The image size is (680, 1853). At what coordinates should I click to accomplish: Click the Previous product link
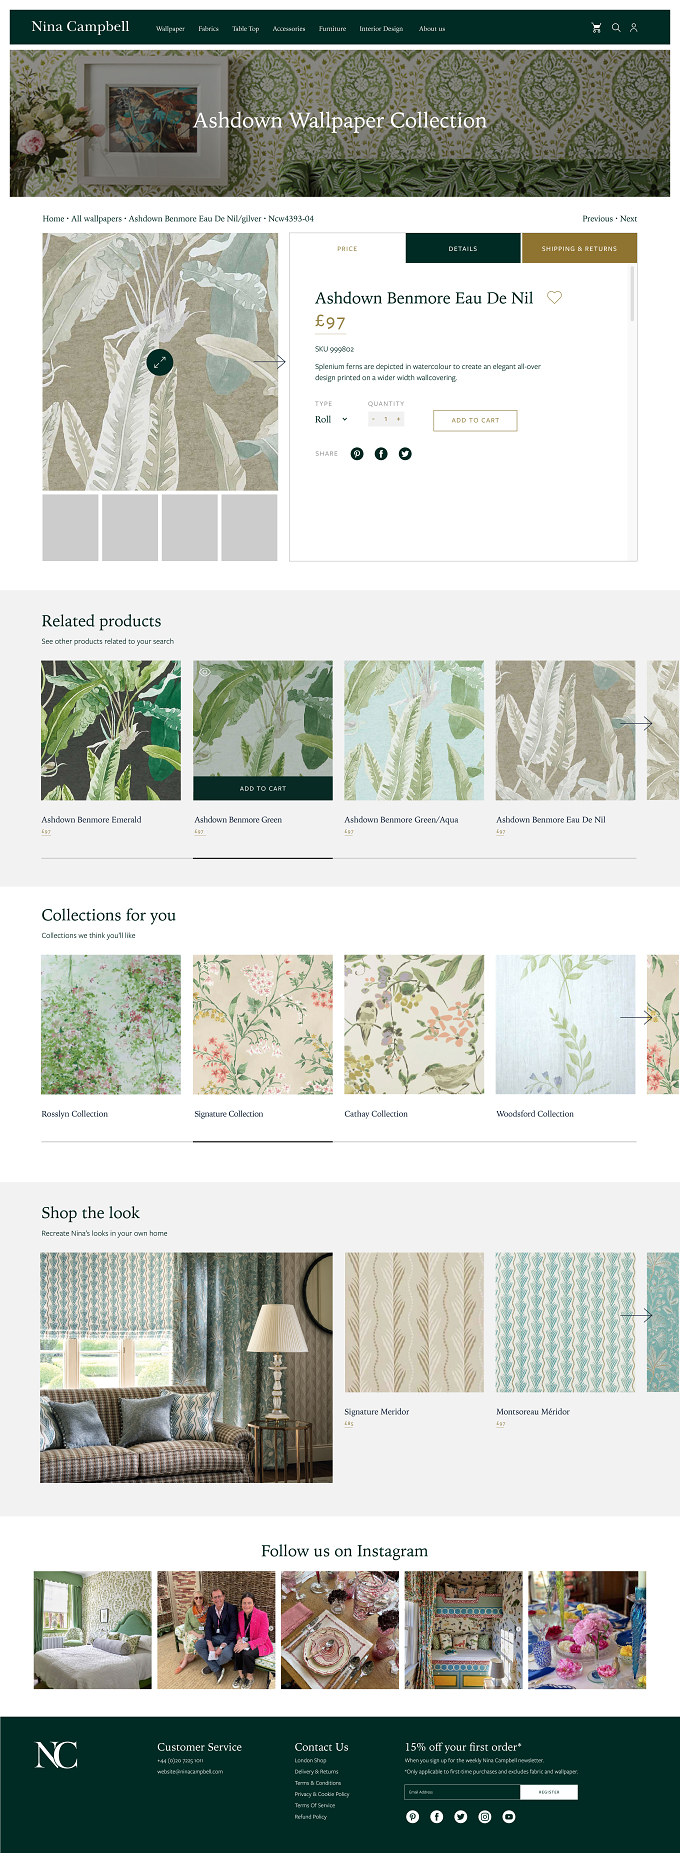598,218
